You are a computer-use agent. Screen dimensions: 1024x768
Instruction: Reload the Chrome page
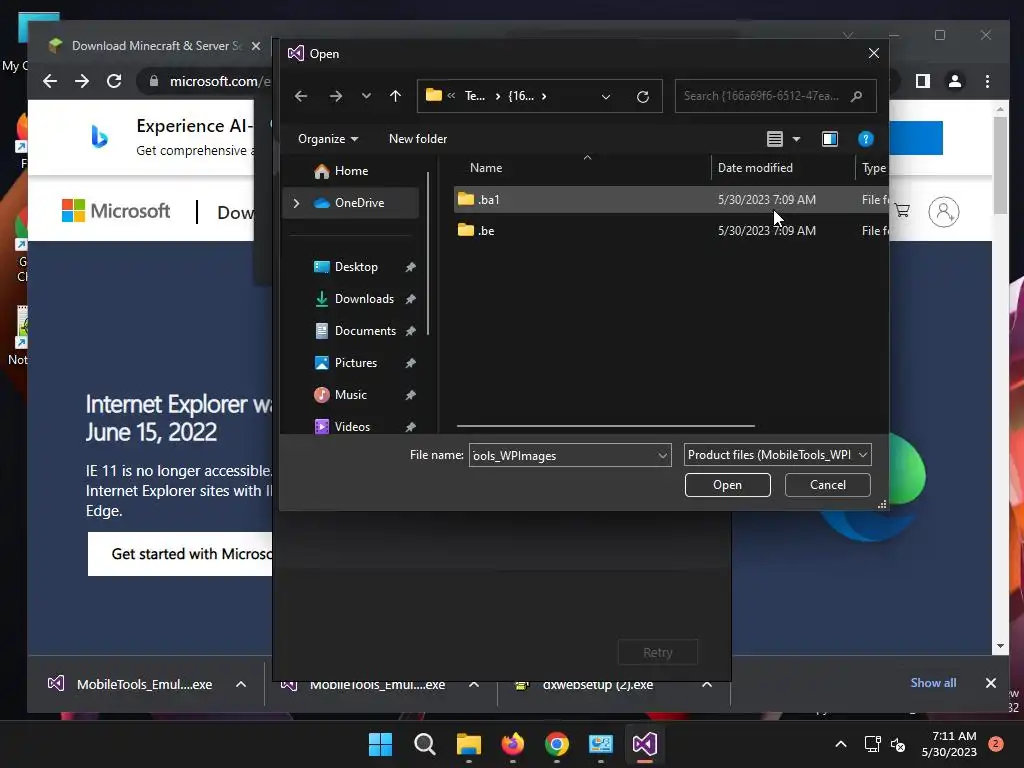114,81
